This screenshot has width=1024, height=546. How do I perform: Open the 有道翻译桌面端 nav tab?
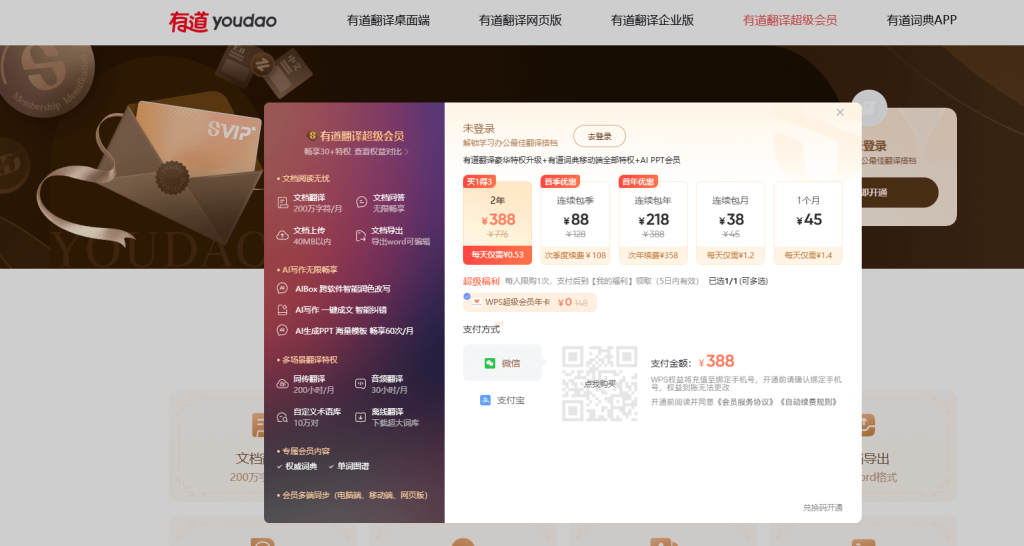pyautogui.click(x=388, y=20)
